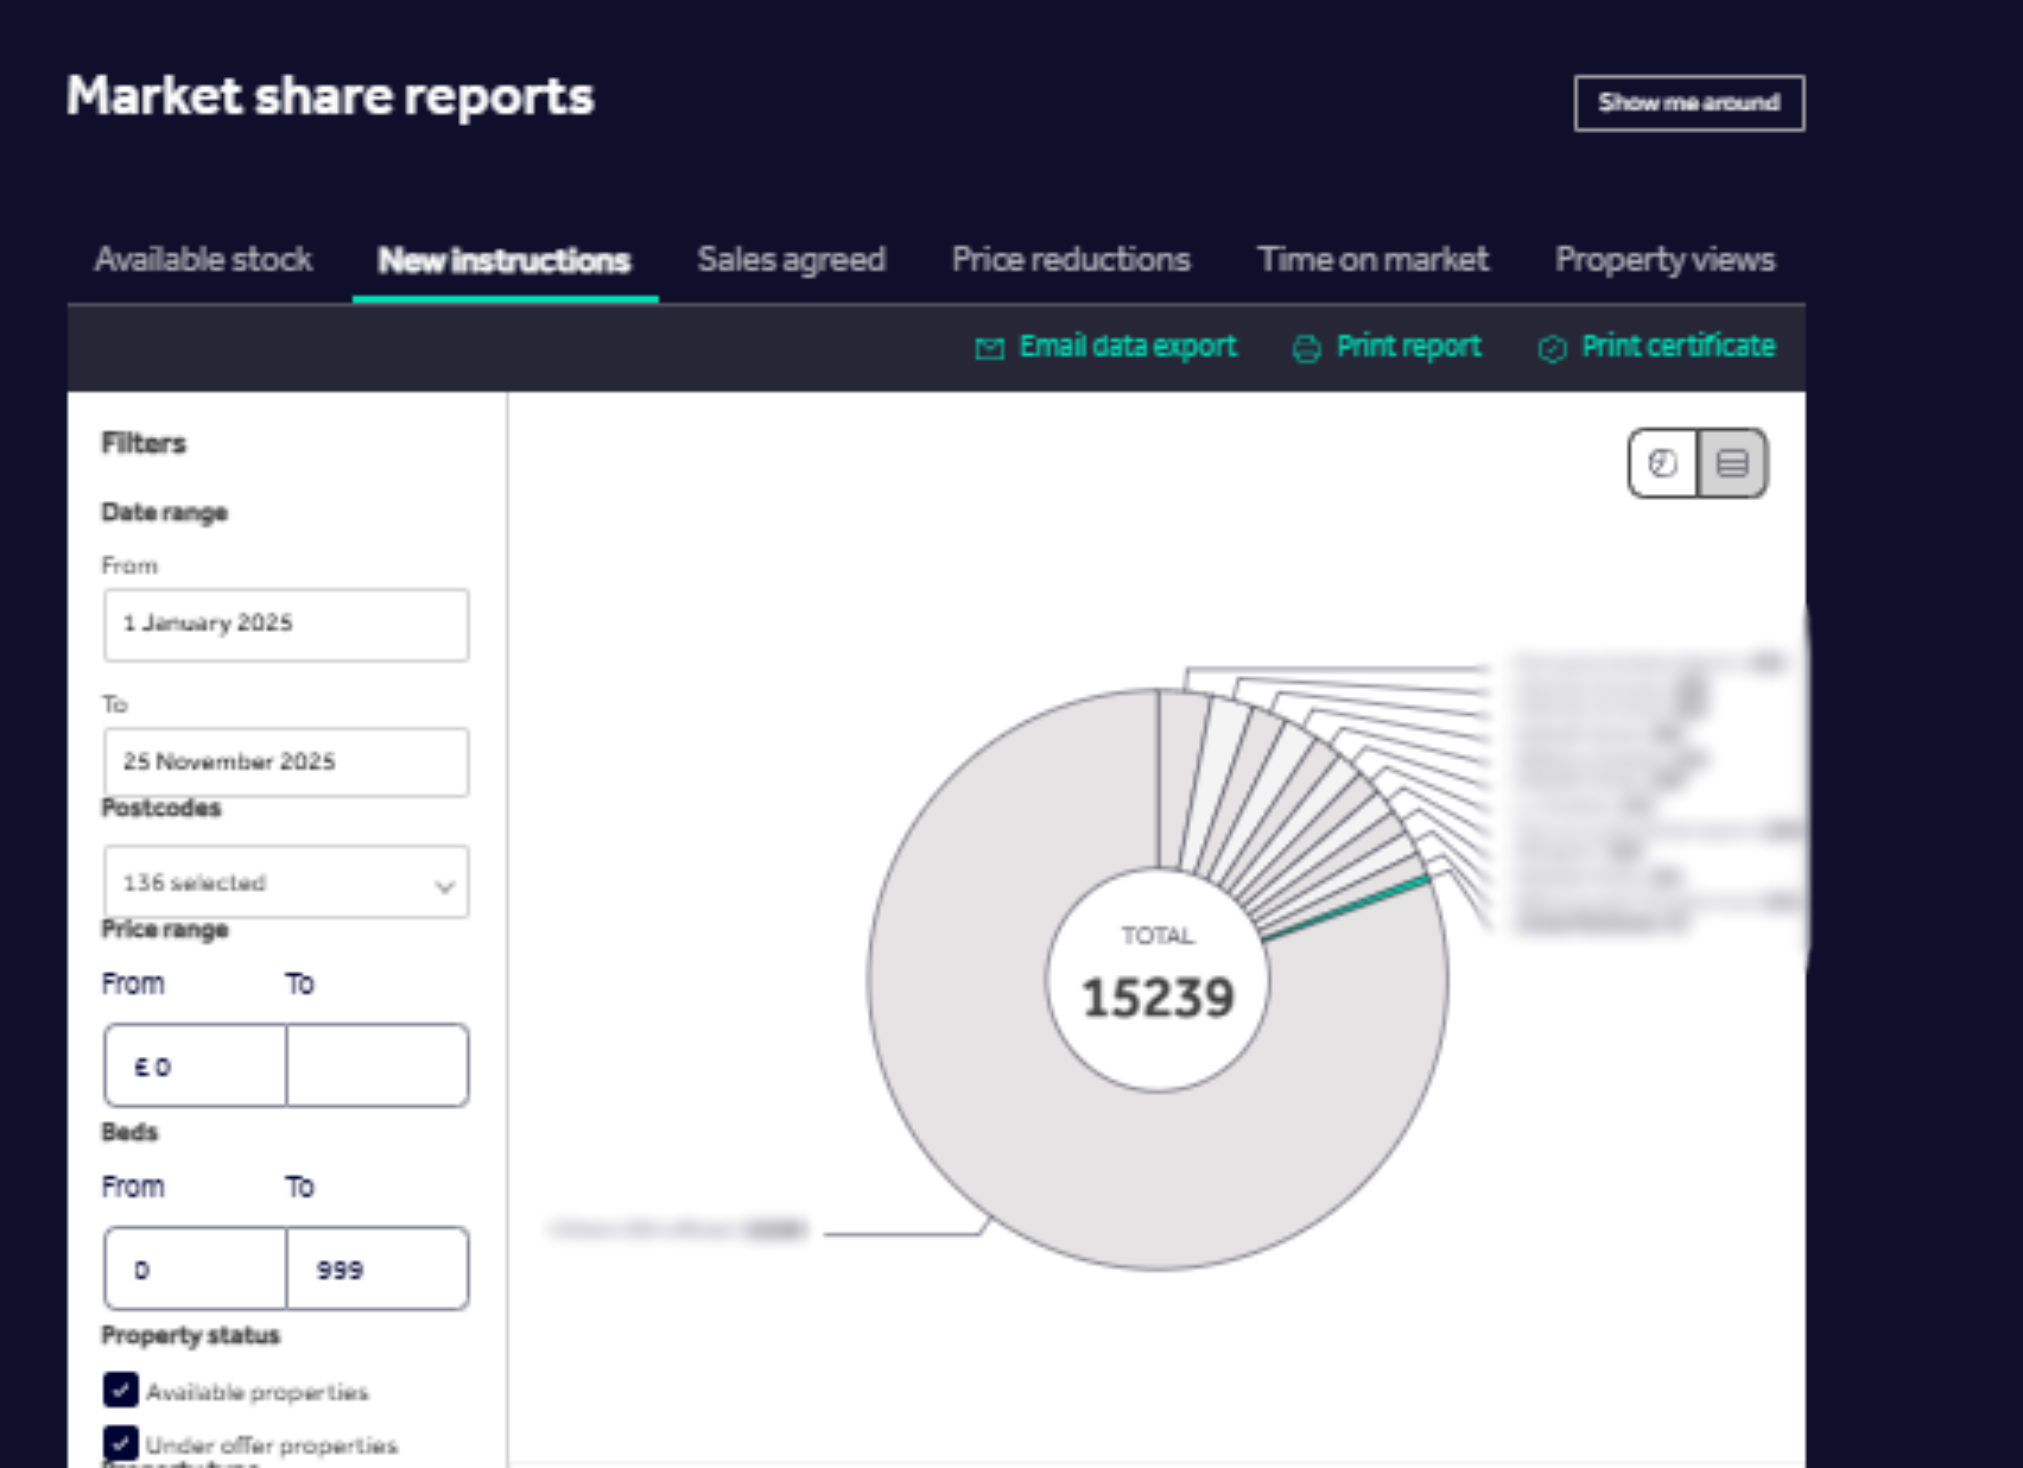Switch to table list view icon

tap(1732, 463)
